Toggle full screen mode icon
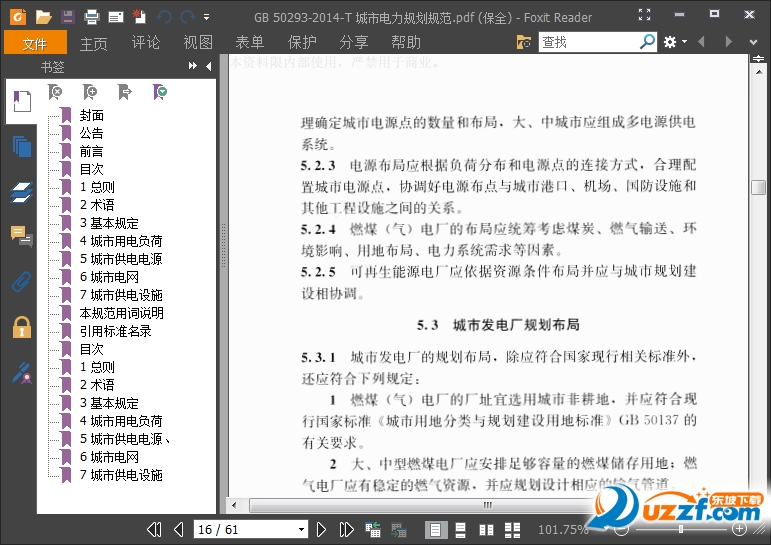 click(x=644, y=15)
